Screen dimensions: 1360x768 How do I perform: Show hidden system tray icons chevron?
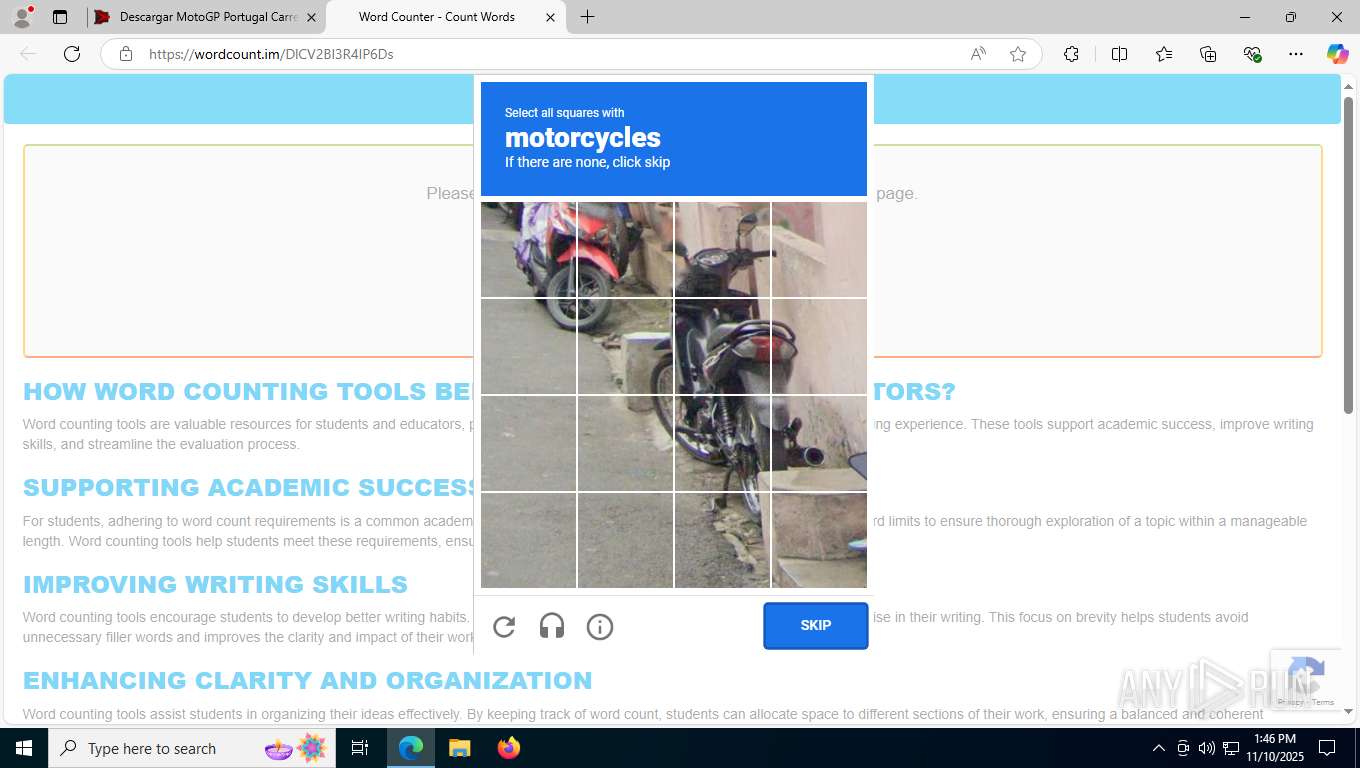tap(1159, 748)
